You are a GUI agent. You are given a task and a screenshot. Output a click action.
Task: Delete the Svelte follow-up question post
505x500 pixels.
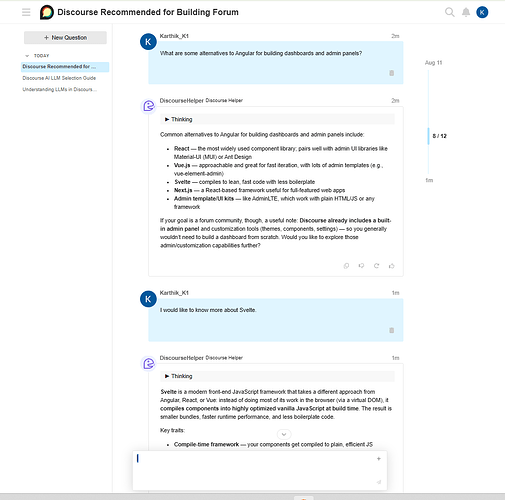coord(392,330)
